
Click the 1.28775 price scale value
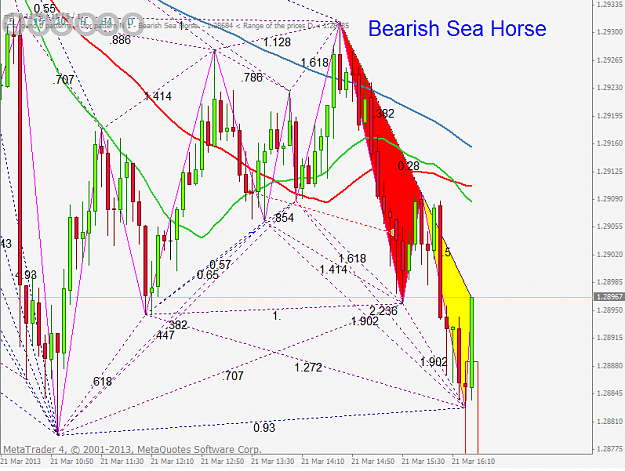coord(609,449)
